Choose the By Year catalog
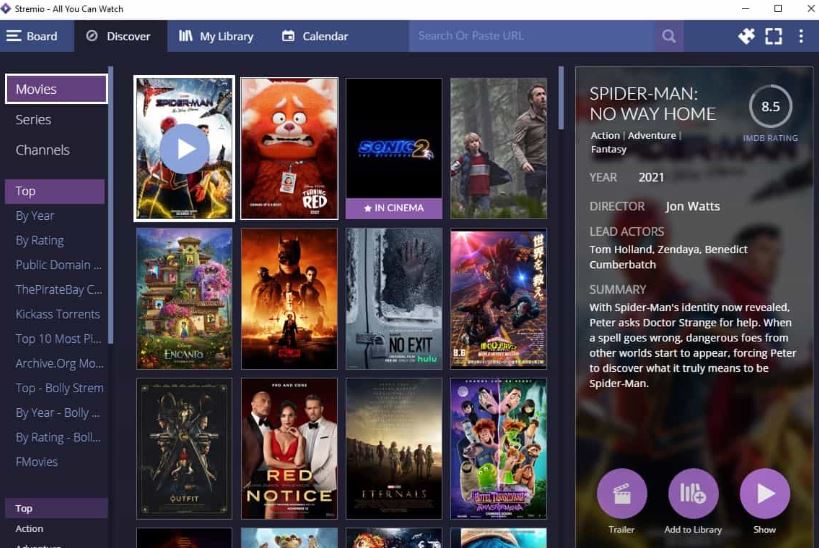This screenshot has height=548, width=819. tap(34, 216)
